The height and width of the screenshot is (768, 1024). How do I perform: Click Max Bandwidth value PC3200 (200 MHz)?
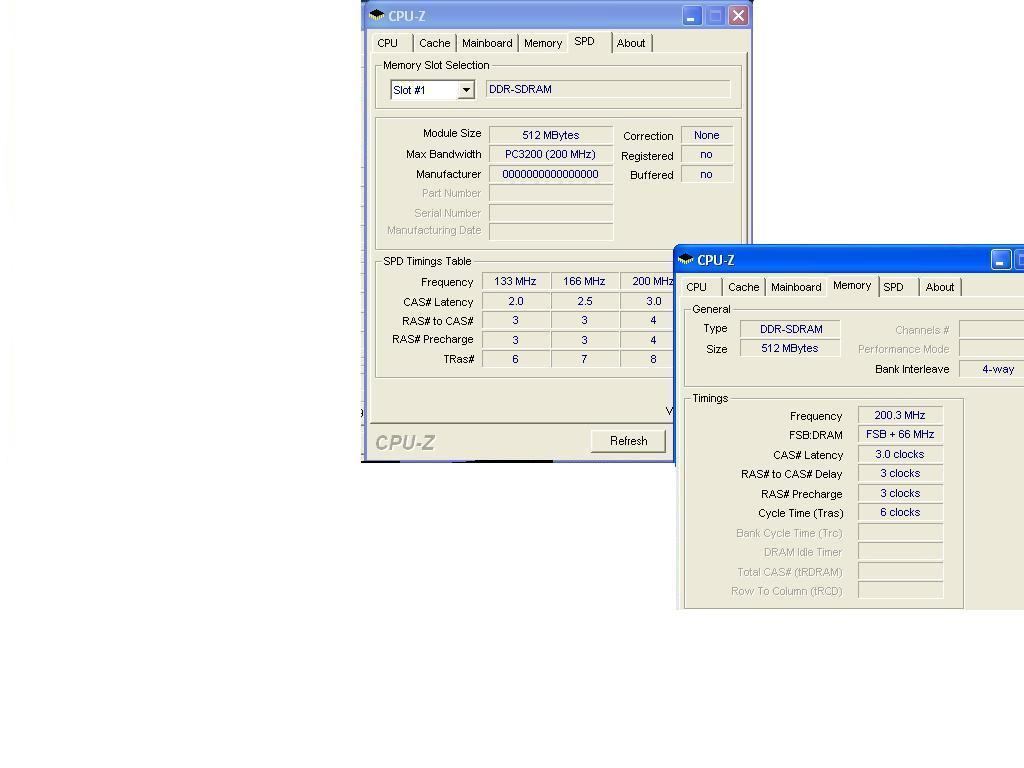551,154
